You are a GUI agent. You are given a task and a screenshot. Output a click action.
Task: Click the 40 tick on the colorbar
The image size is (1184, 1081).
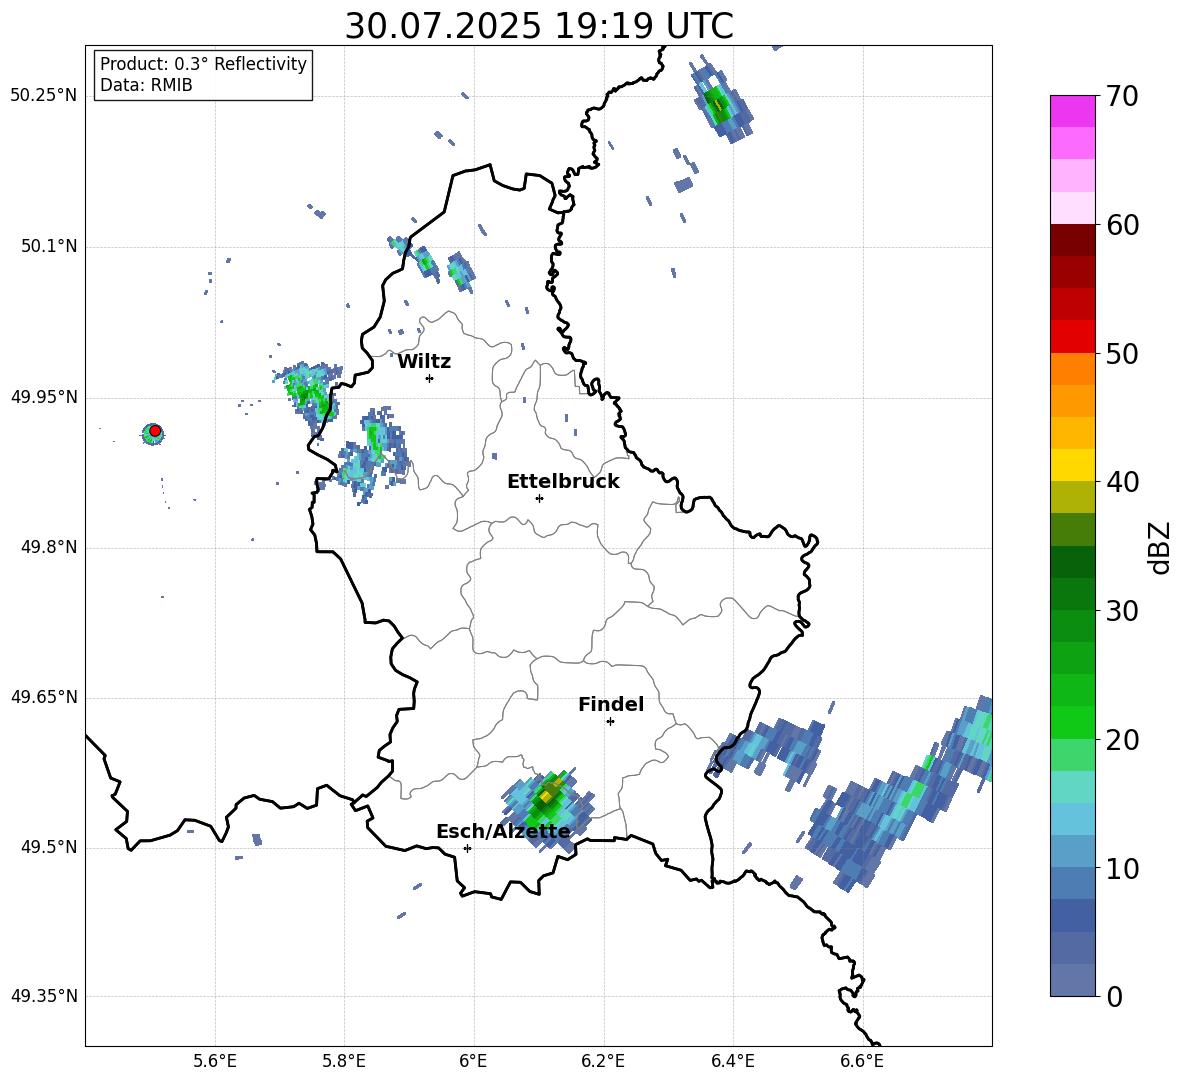[1122, 482]
